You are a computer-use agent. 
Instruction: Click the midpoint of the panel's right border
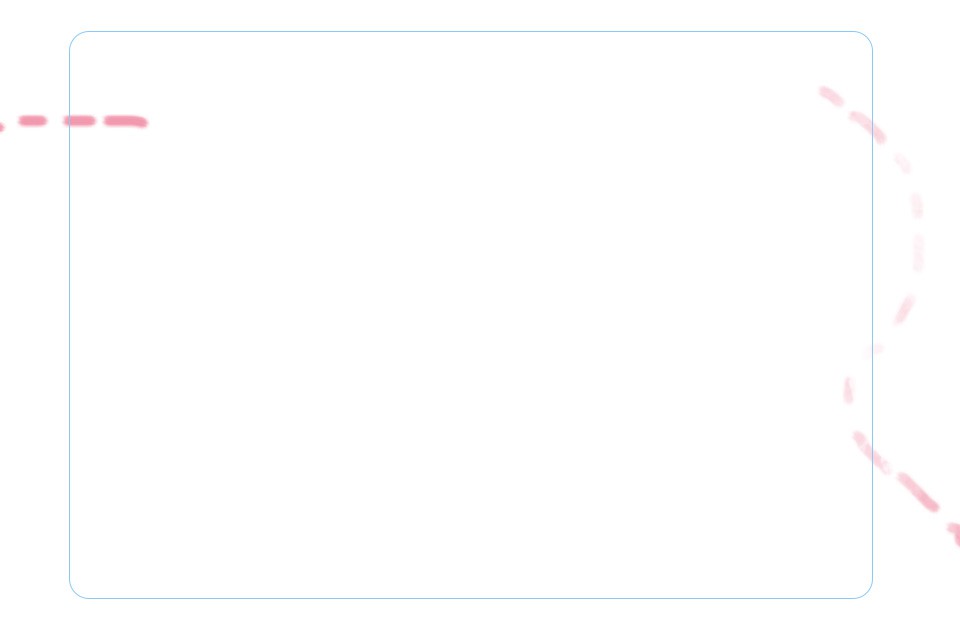873,315
